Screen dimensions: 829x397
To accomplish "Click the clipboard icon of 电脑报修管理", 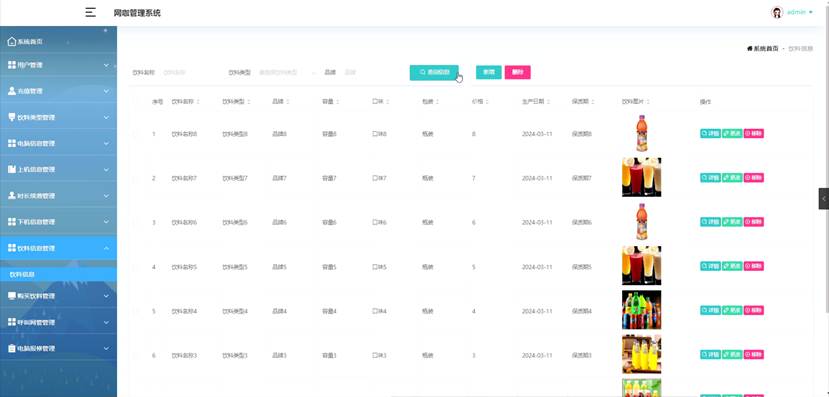I will pyautogui.click(x=12, y=348).
